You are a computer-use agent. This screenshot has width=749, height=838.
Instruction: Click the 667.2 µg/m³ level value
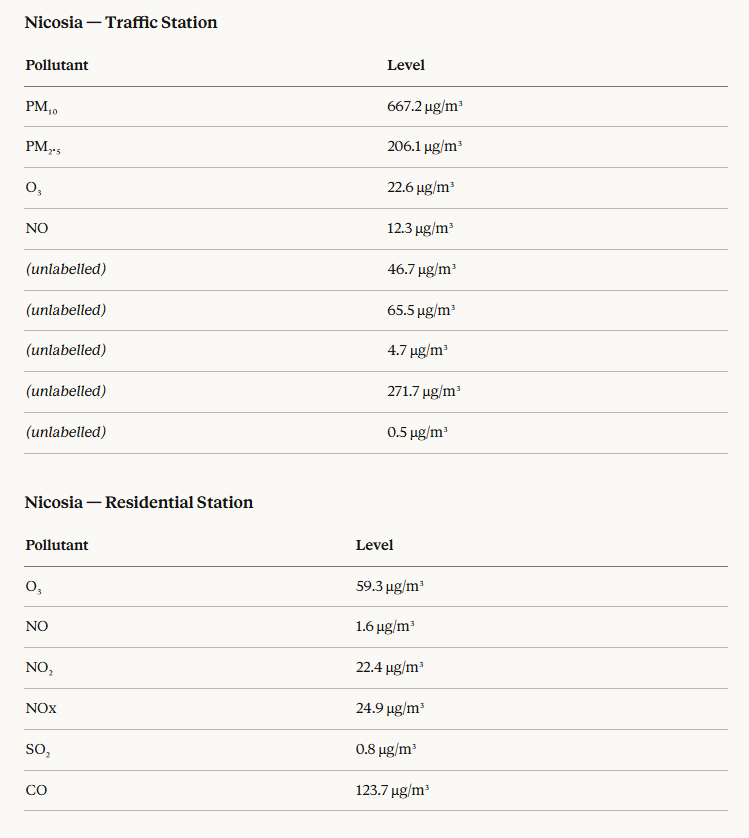click(424, 106)
